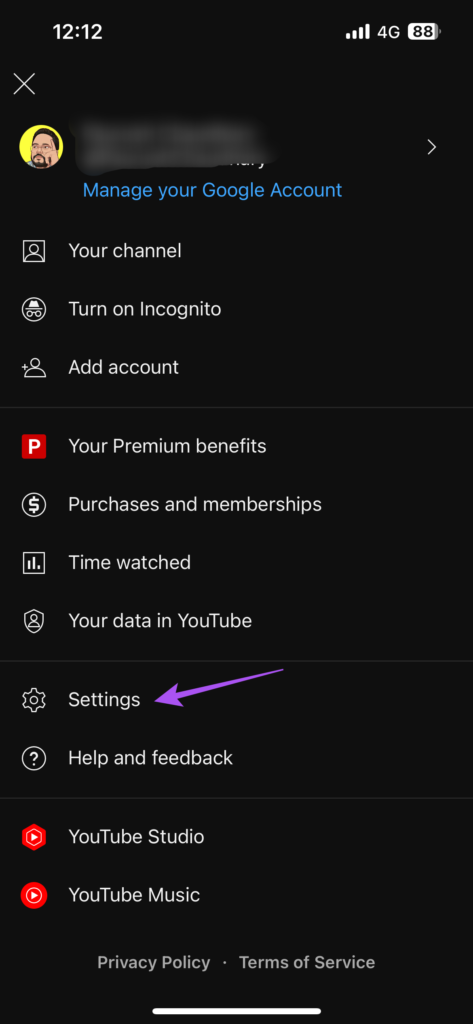Click the Help question mark icon
Image resolution: width=473 pixels, height=1024 pixels.
34,758
